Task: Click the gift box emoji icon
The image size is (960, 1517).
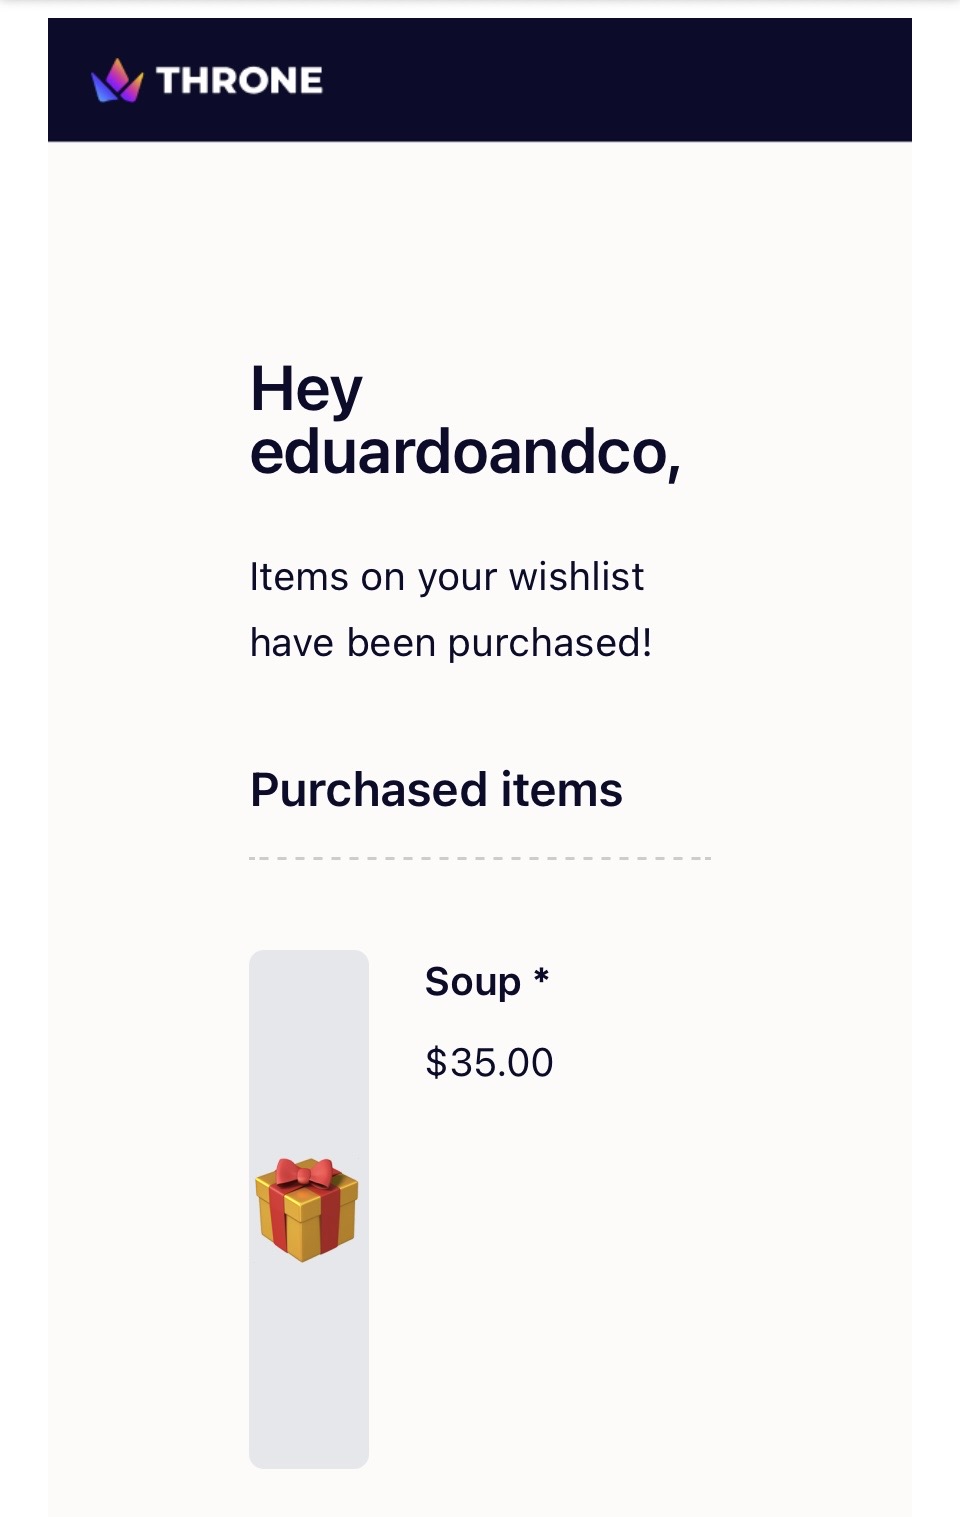Action: pyautogui.click(x=307, y=1209)
